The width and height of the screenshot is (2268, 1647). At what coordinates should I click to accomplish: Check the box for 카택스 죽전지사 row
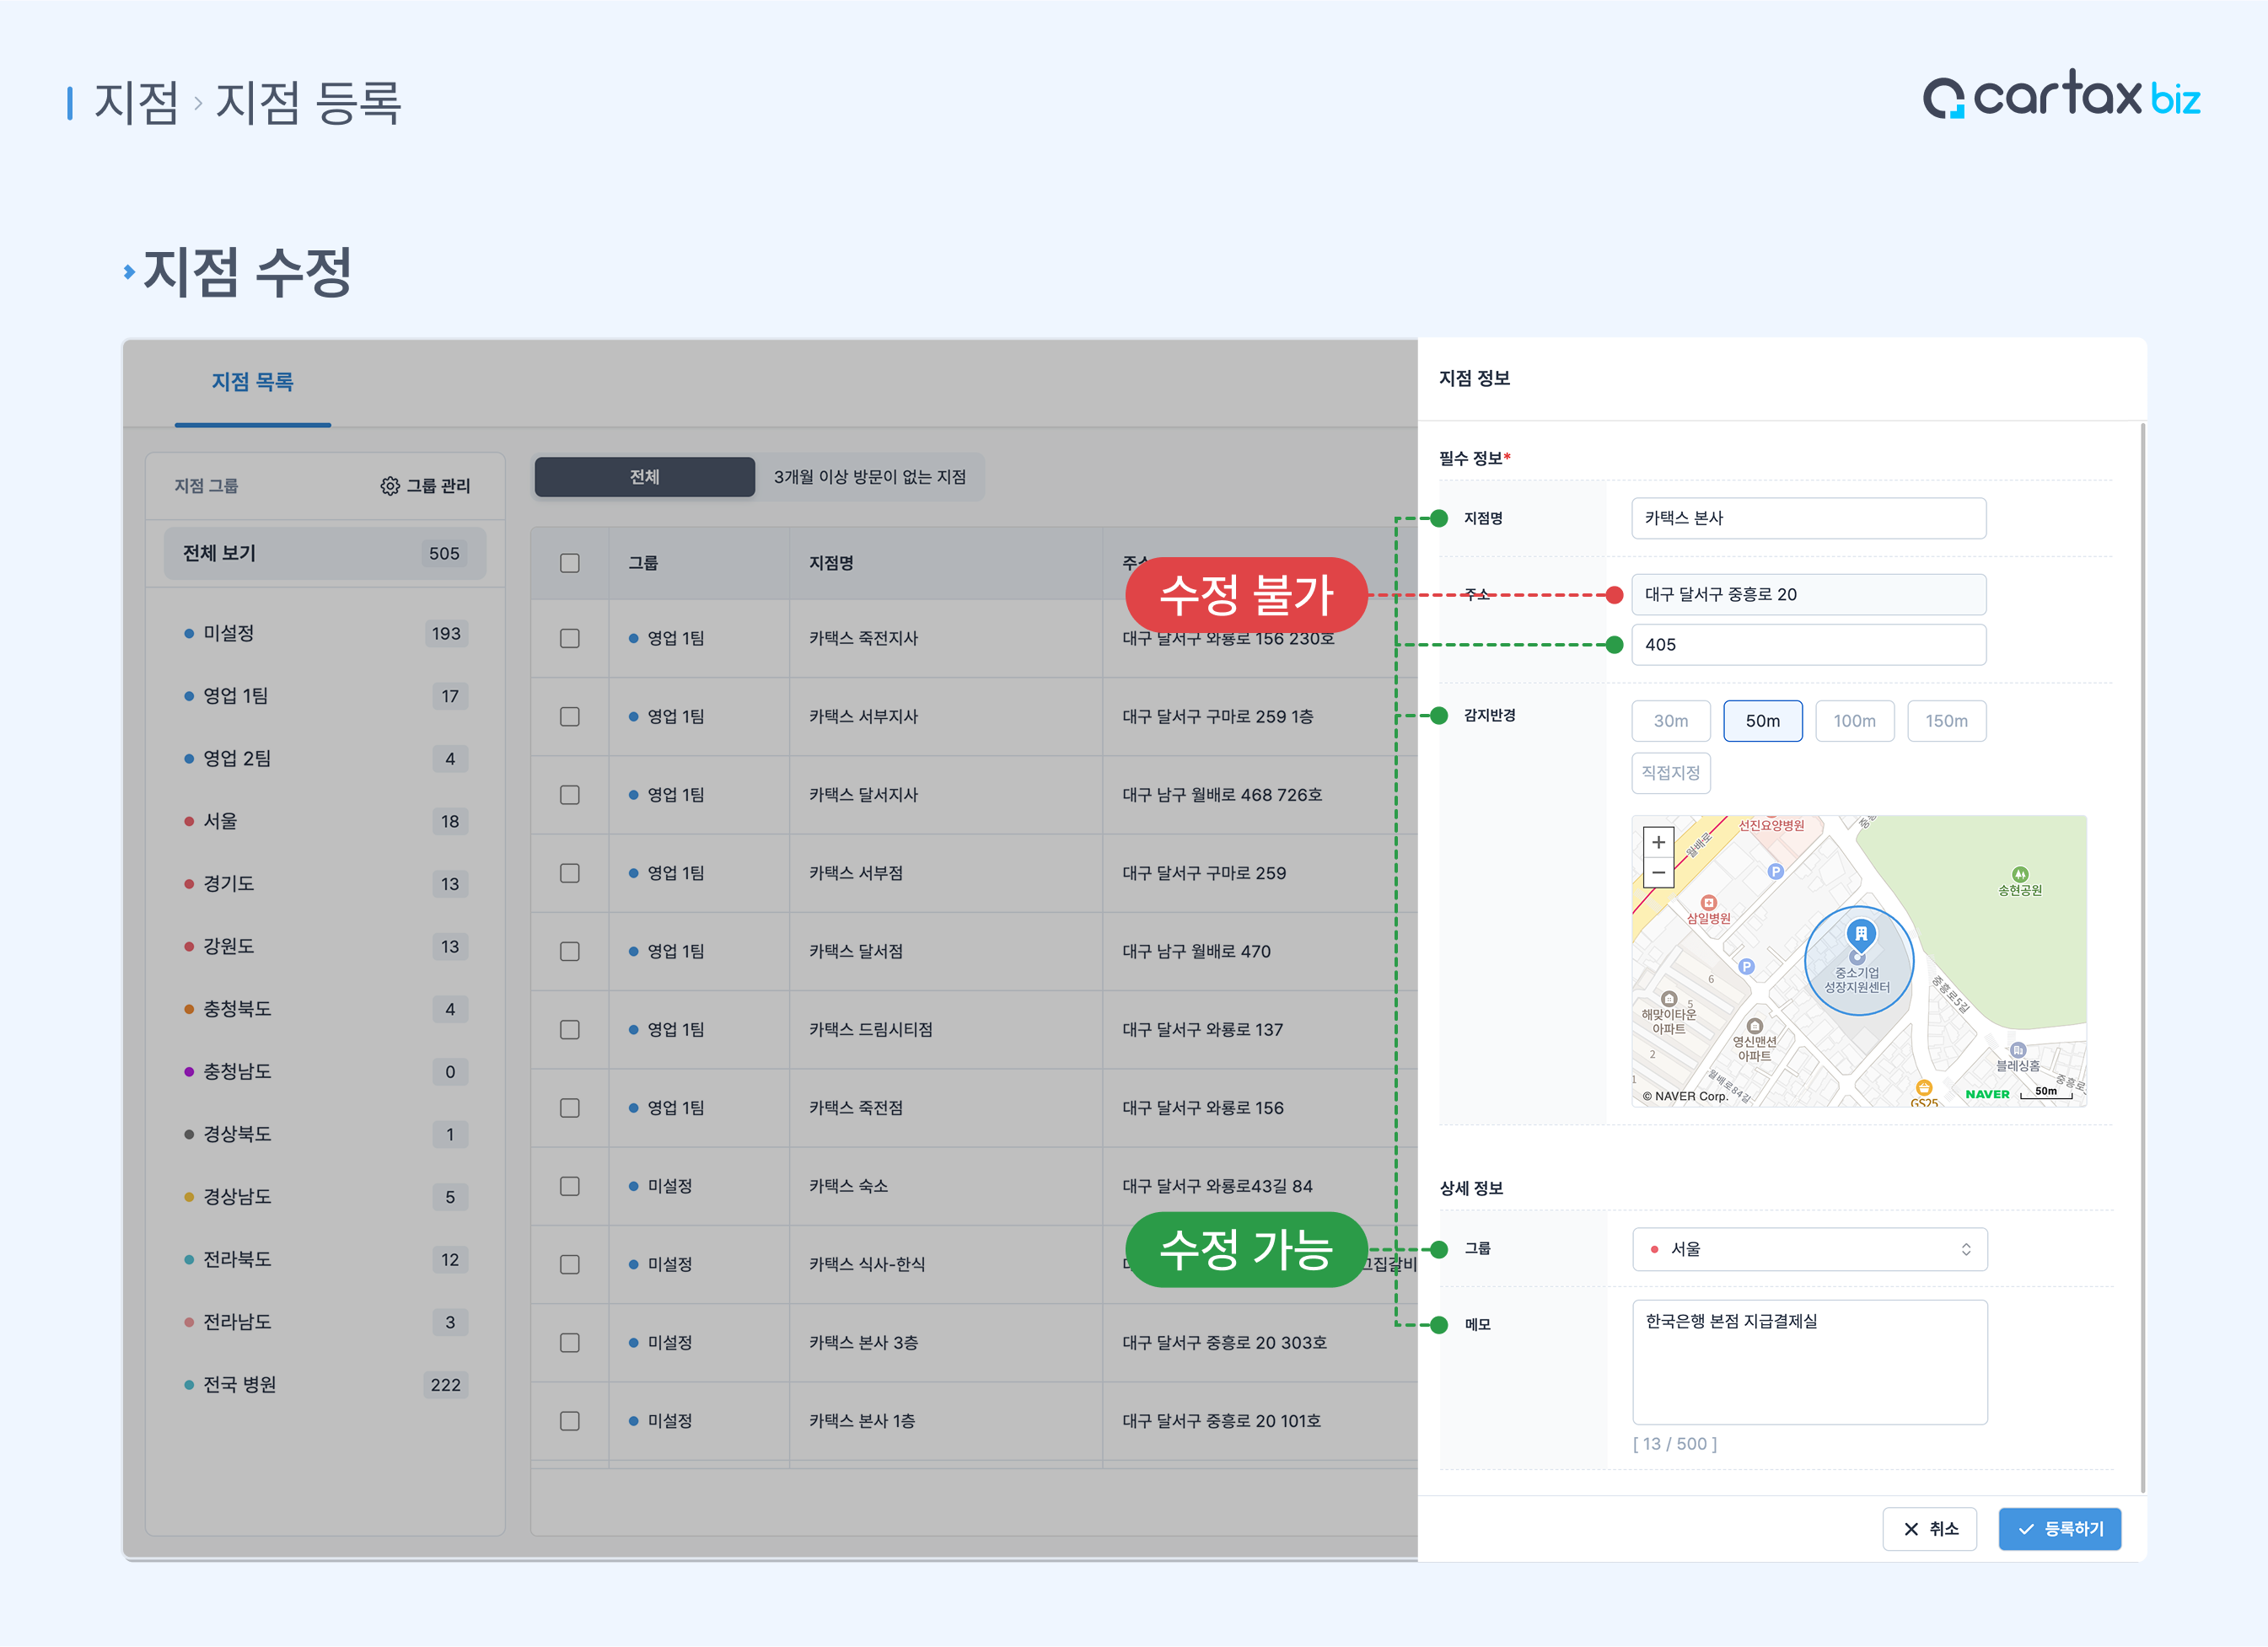(x=570, y=638)
